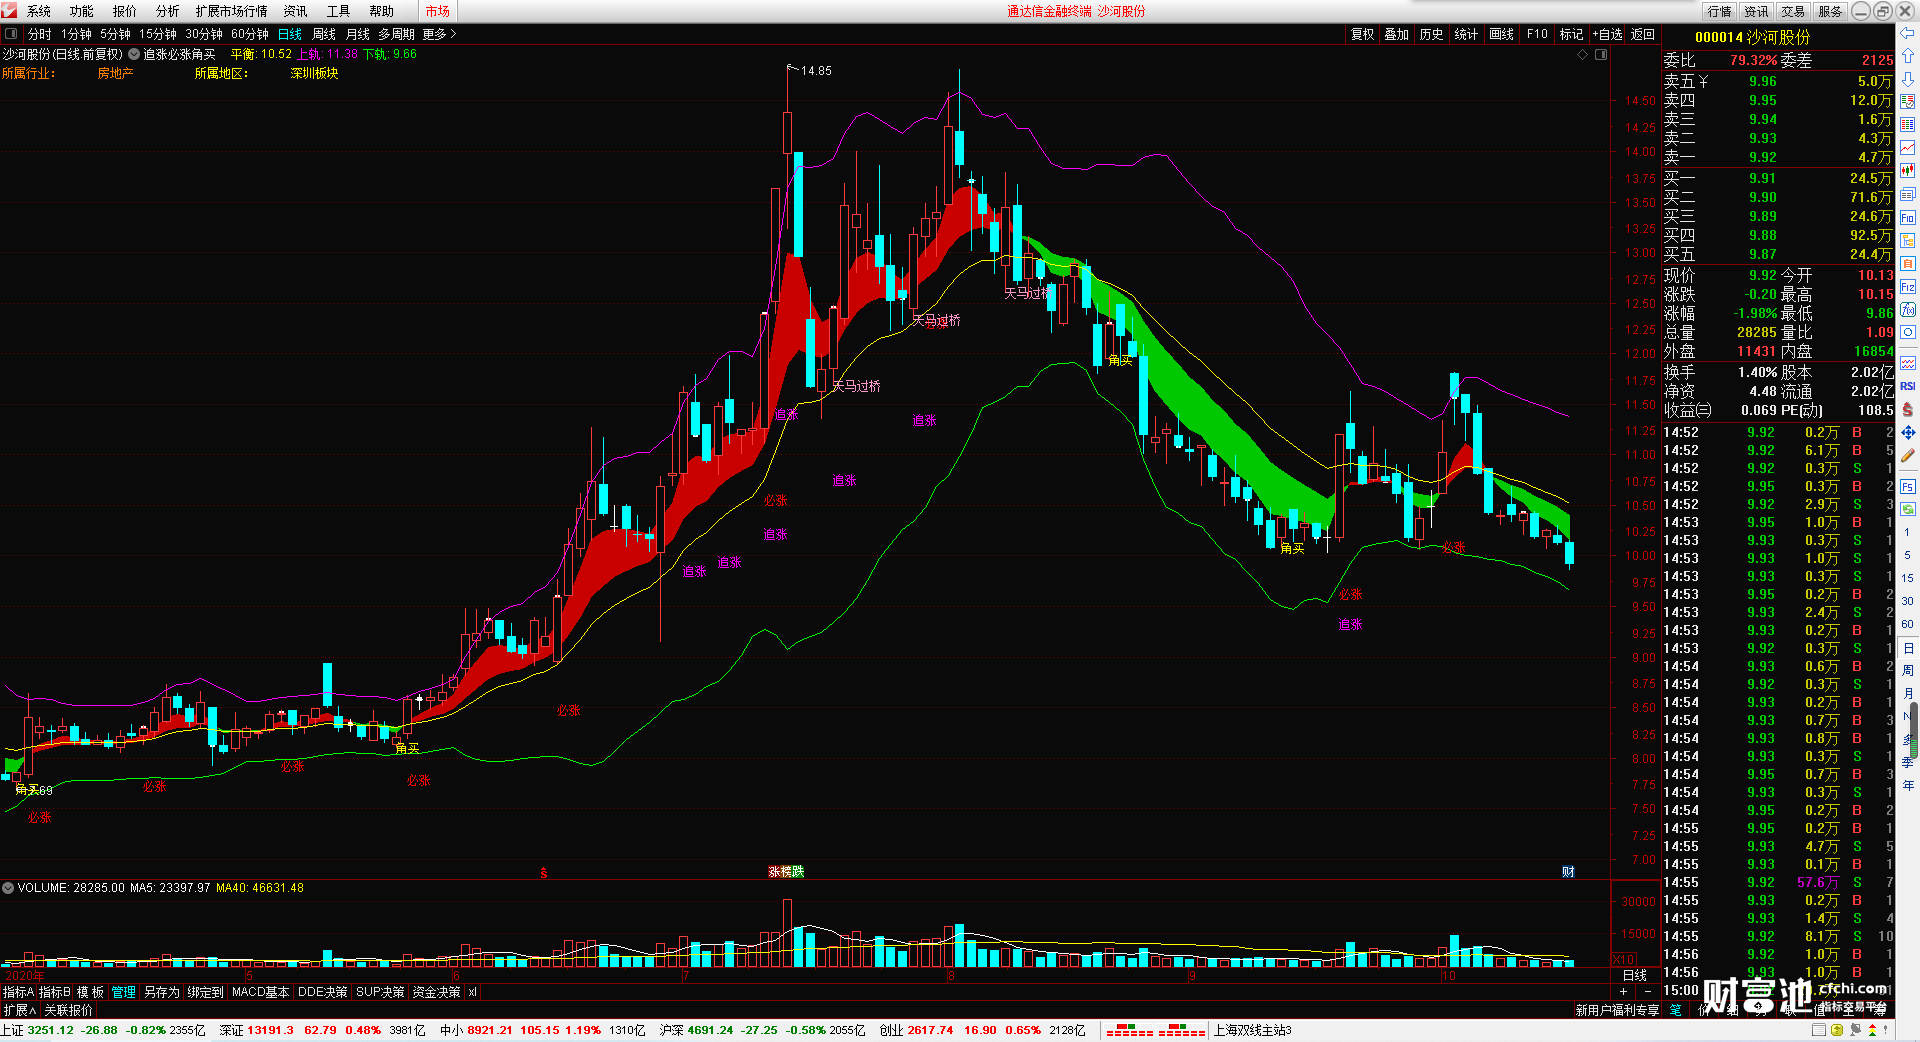The image size is (1920, 1042).
Task: Click the down arrow icon in right sidebar
Action: click(1908, 79)
